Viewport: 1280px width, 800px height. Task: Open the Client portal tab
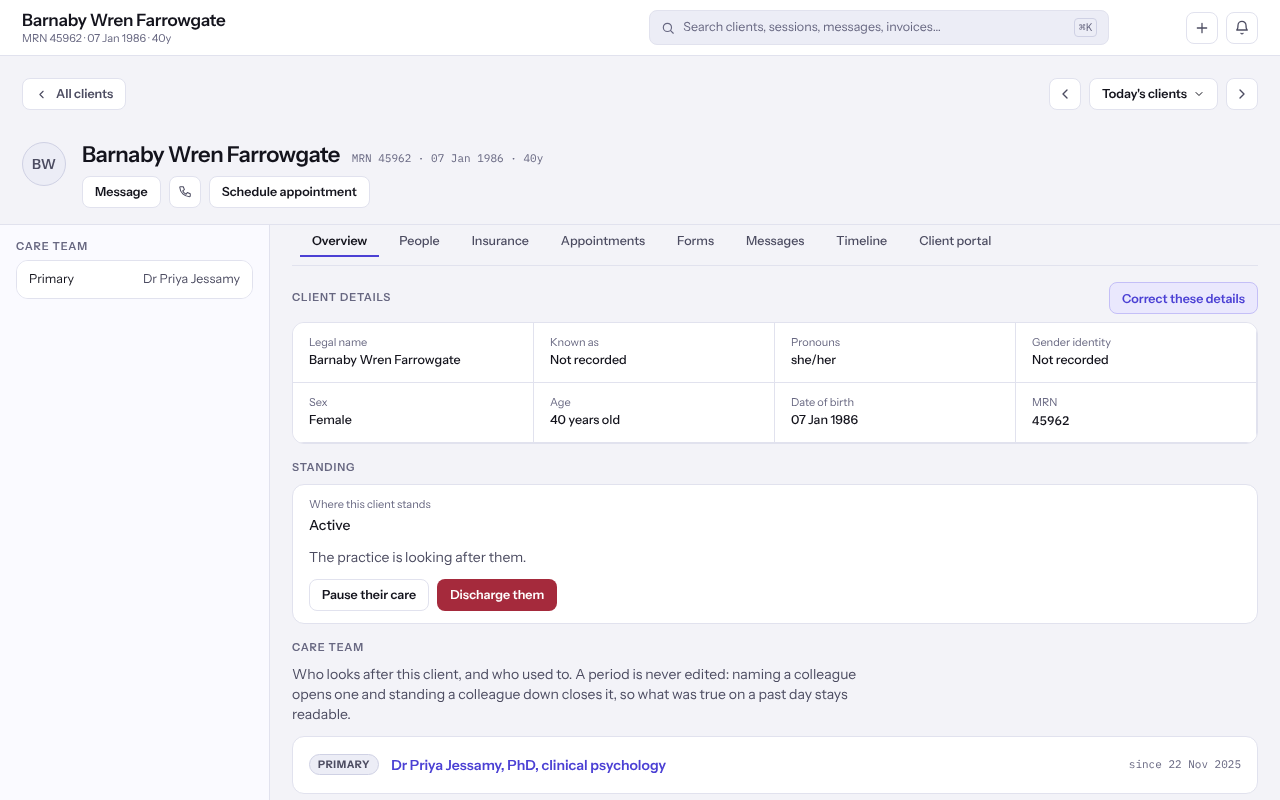coord(955,241)
